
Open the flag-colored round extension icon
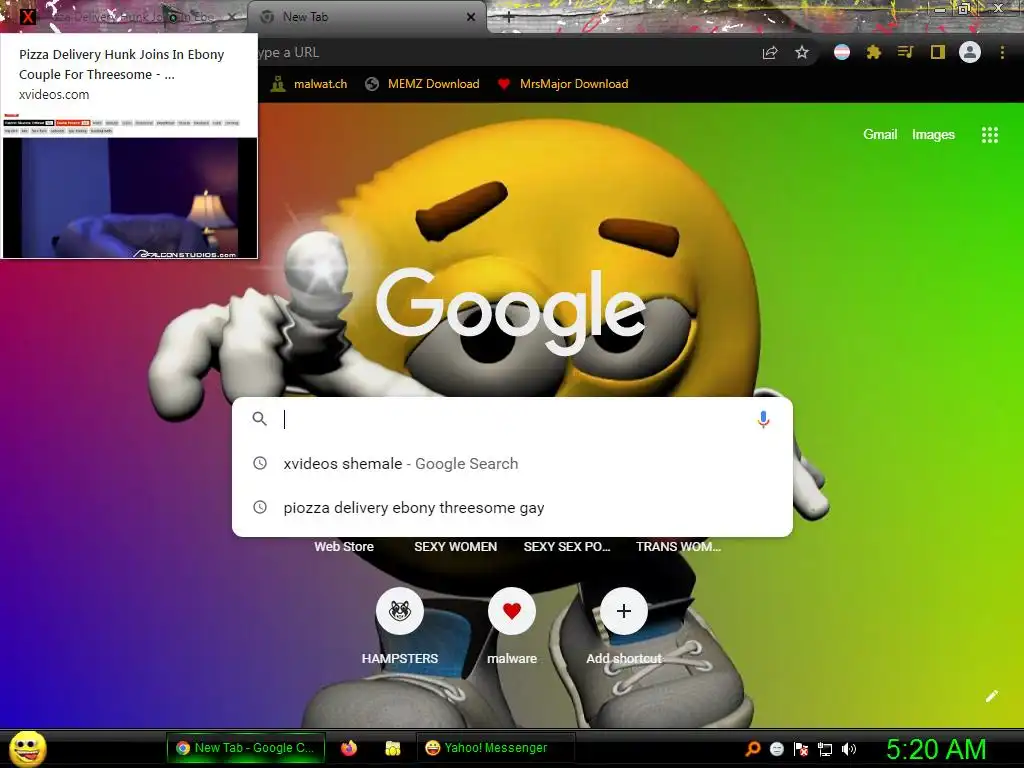pyautogui.click(x=842, y=52)
